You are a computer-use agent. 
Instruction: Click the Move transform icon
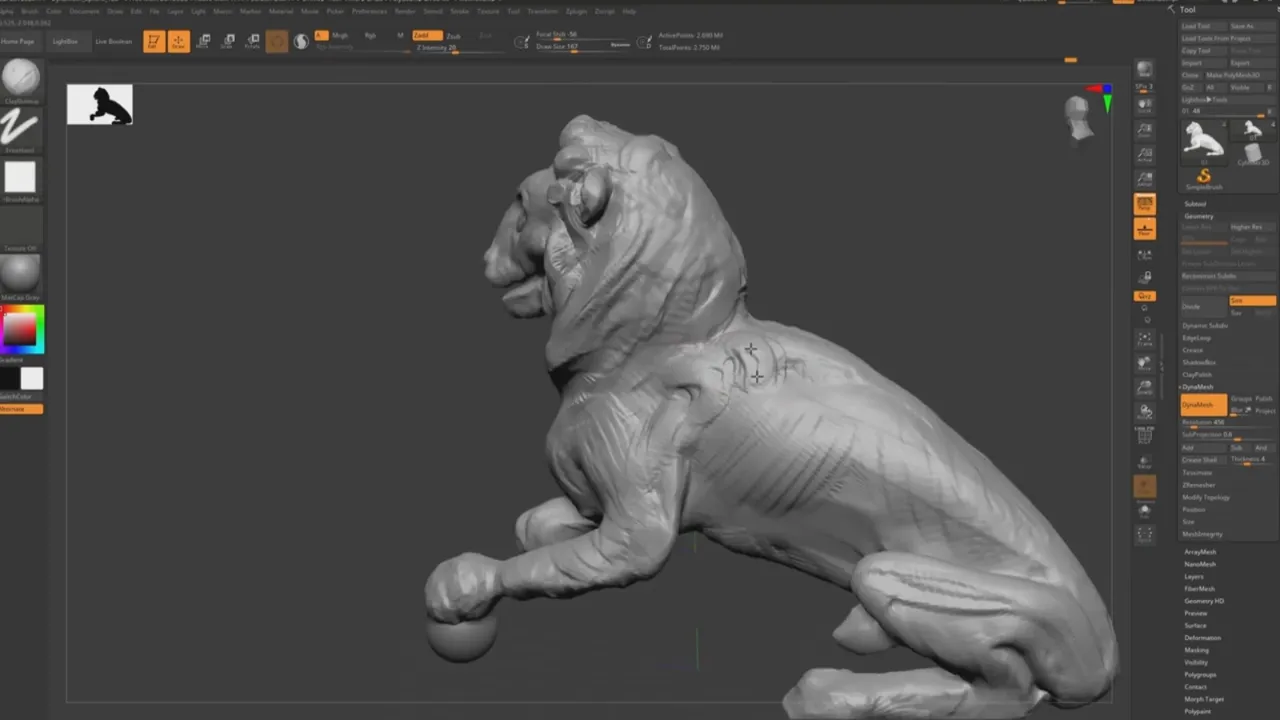pyautogui.click(x=203, y=42)
